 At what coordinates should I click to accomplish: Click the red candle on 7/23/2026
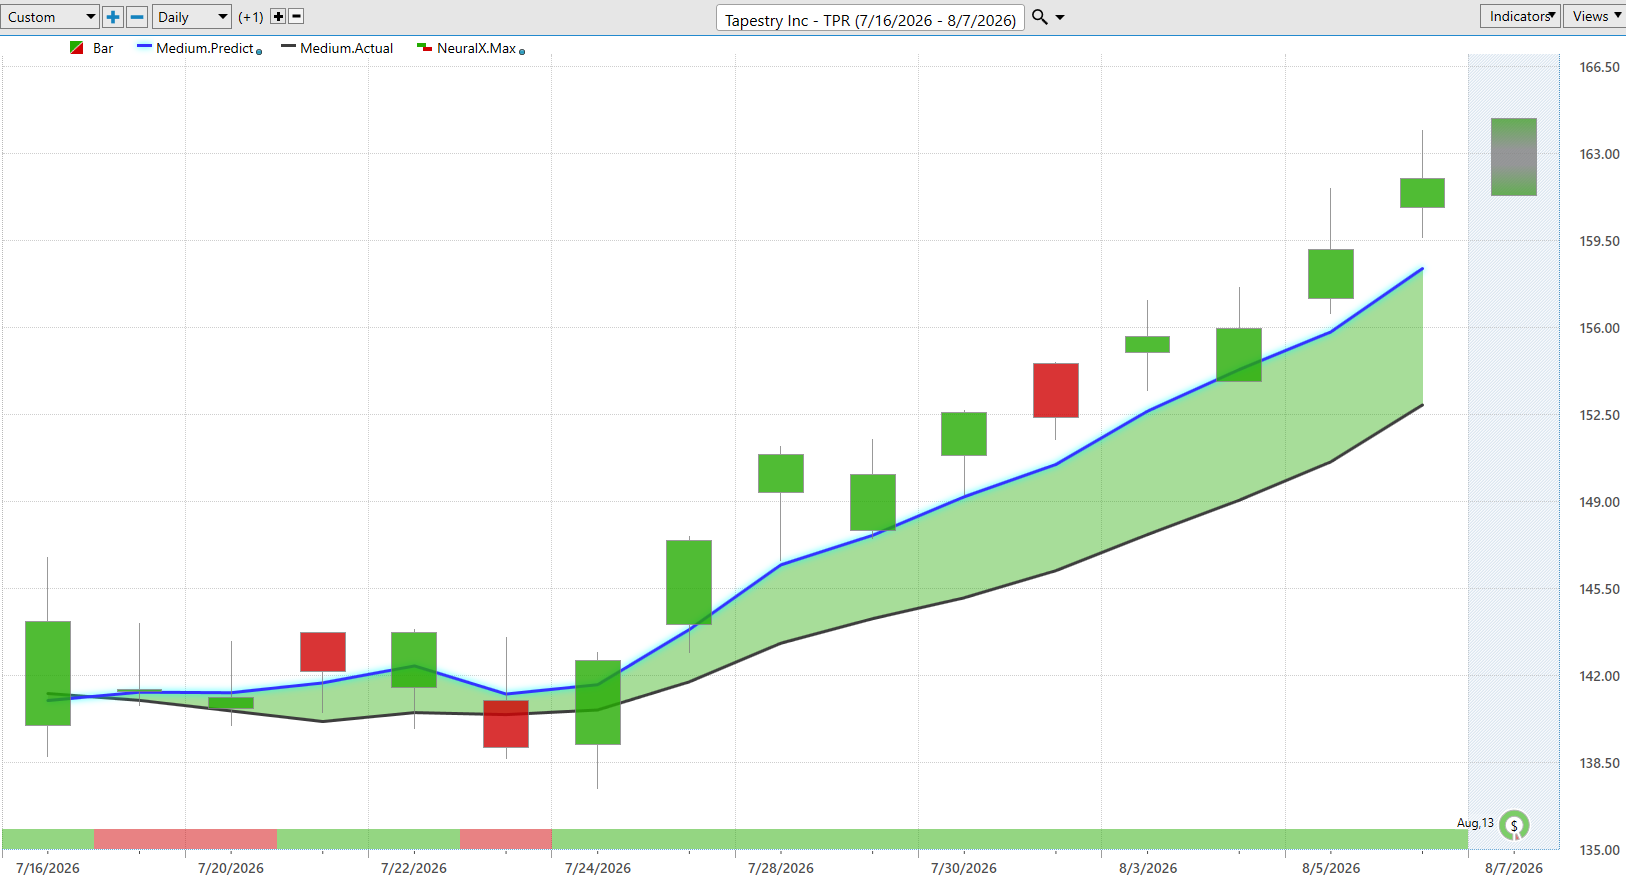pos(506,724)
